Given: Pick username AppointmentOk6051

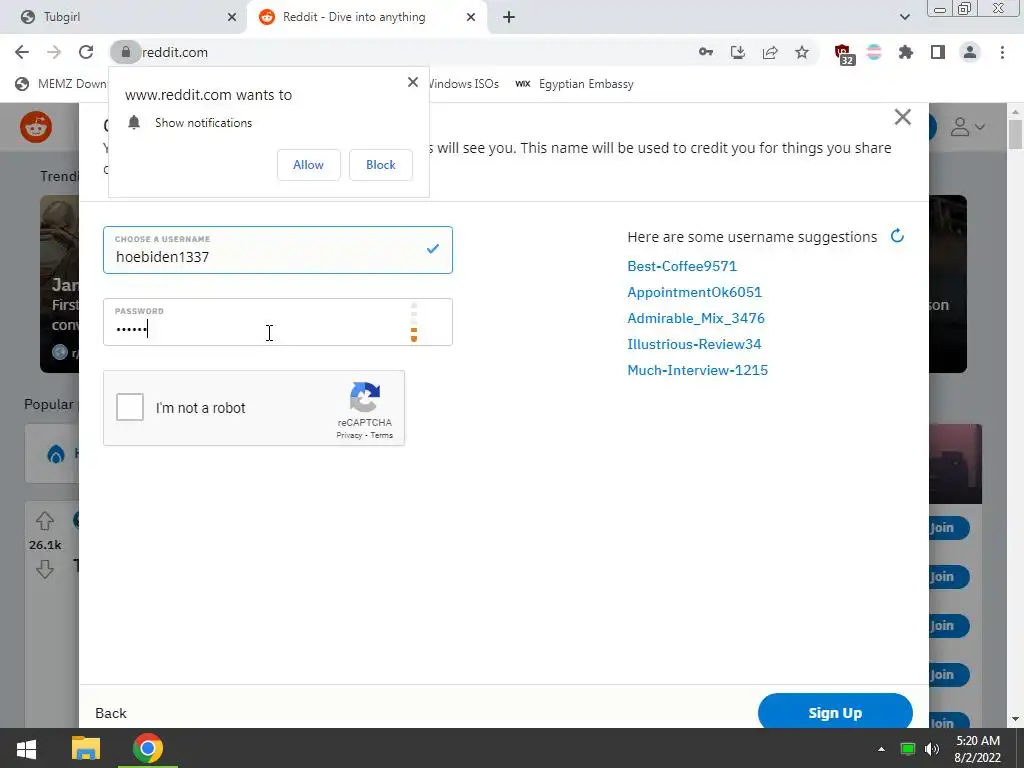Looking at the screenshot, I should tap(694, 292).
